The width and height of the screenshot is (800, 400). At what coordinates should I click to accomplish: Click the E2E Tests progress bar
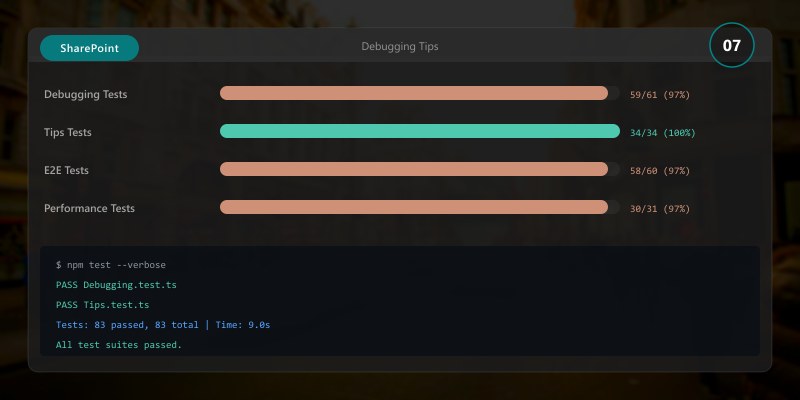(420, 169)
